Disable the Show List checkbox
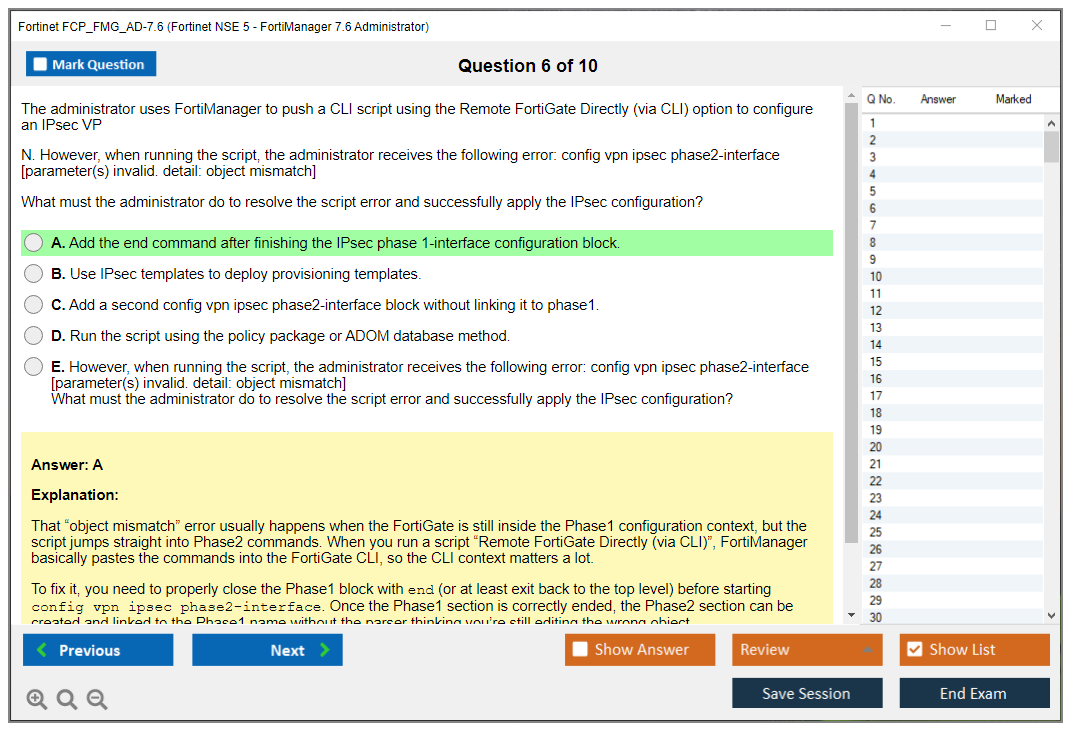The image size is (1075, 735). coord(914,649)
